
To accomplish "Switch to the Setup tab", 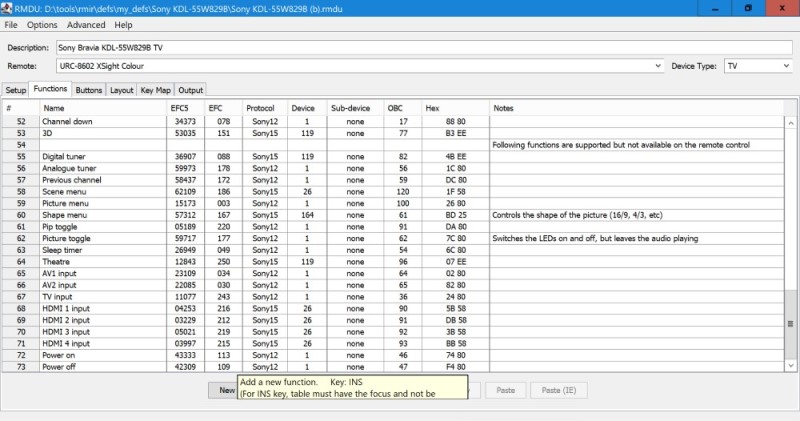I will point(16,90).
